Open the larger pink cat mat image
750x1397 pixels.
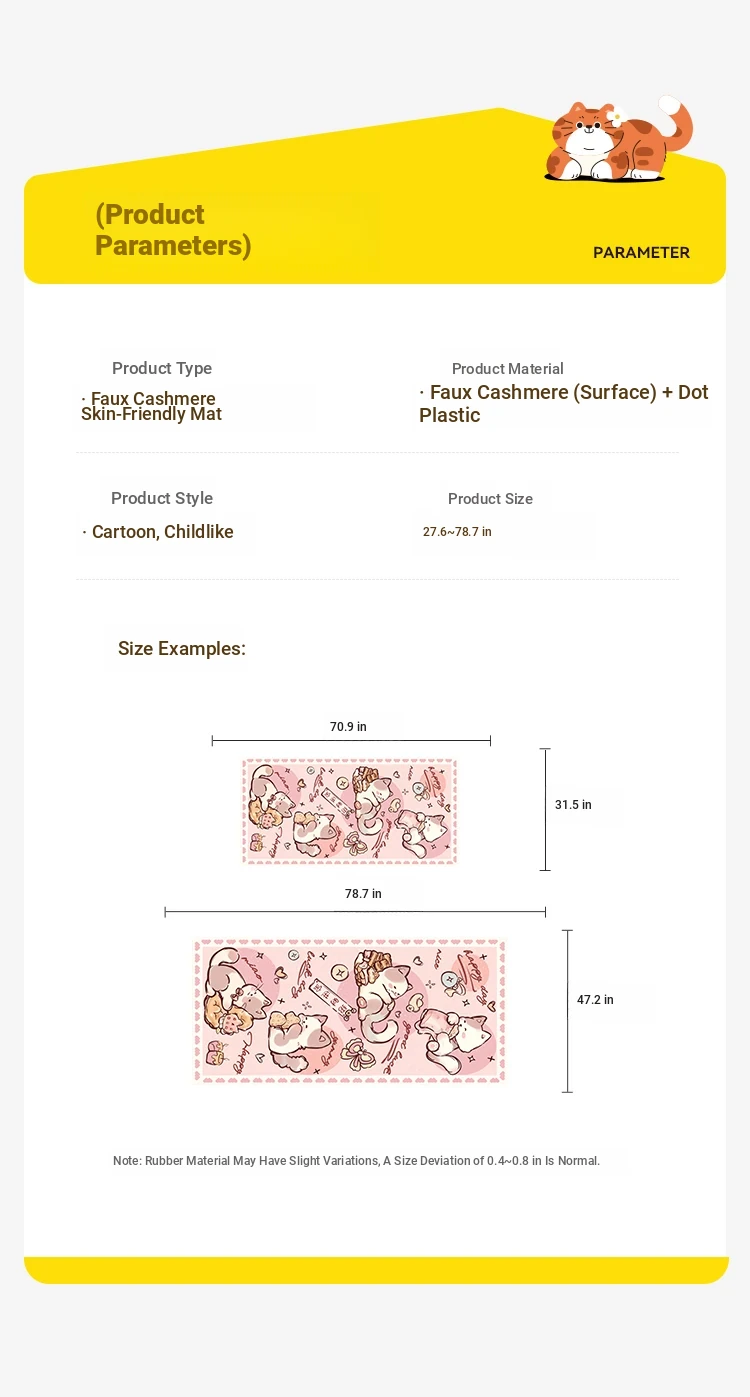coord(350,1010)
